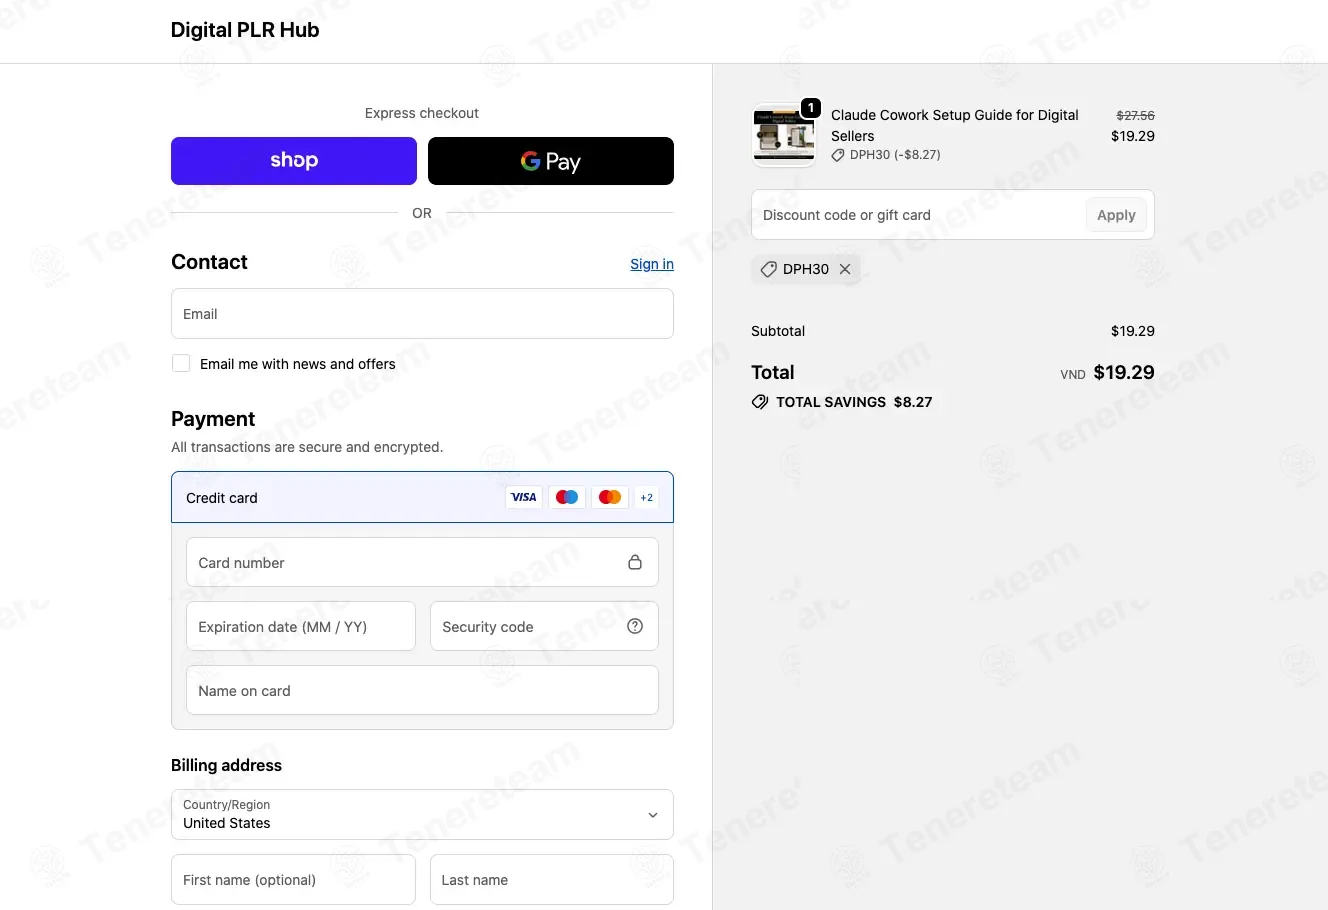Follow the Sign in link
1328x910 pixels.
[x=652, y=264]
